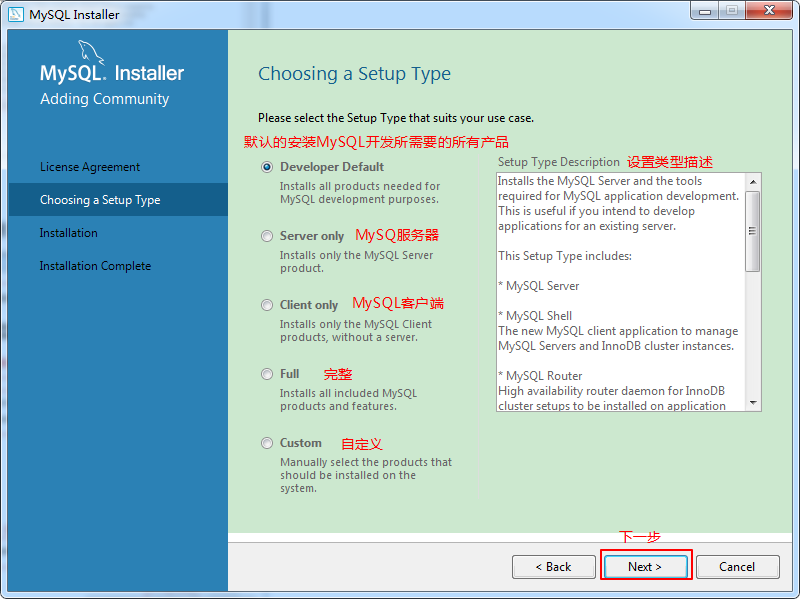This screenshot has height=599, width=800.
Task: Choose the Server only radio button
Action: click(x=267, y=236)
